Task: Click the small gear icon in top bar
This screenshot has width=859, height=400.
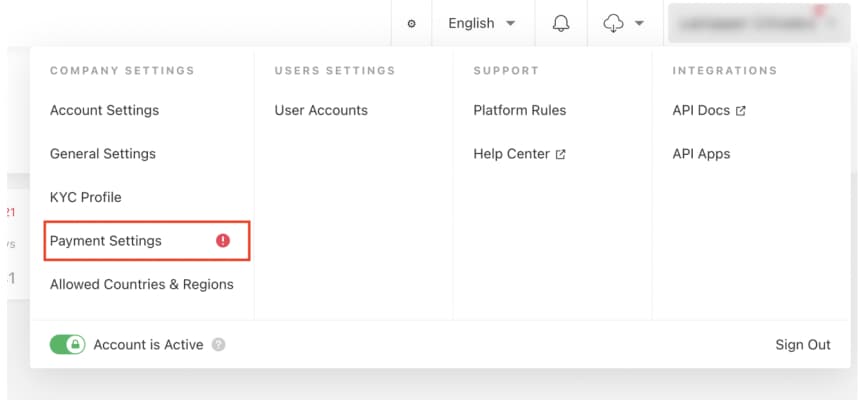Action: 411,23
